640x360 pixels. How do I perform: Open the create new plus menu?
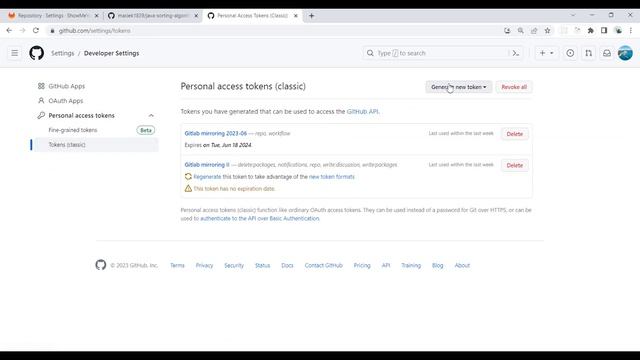(x=546, y=53)
